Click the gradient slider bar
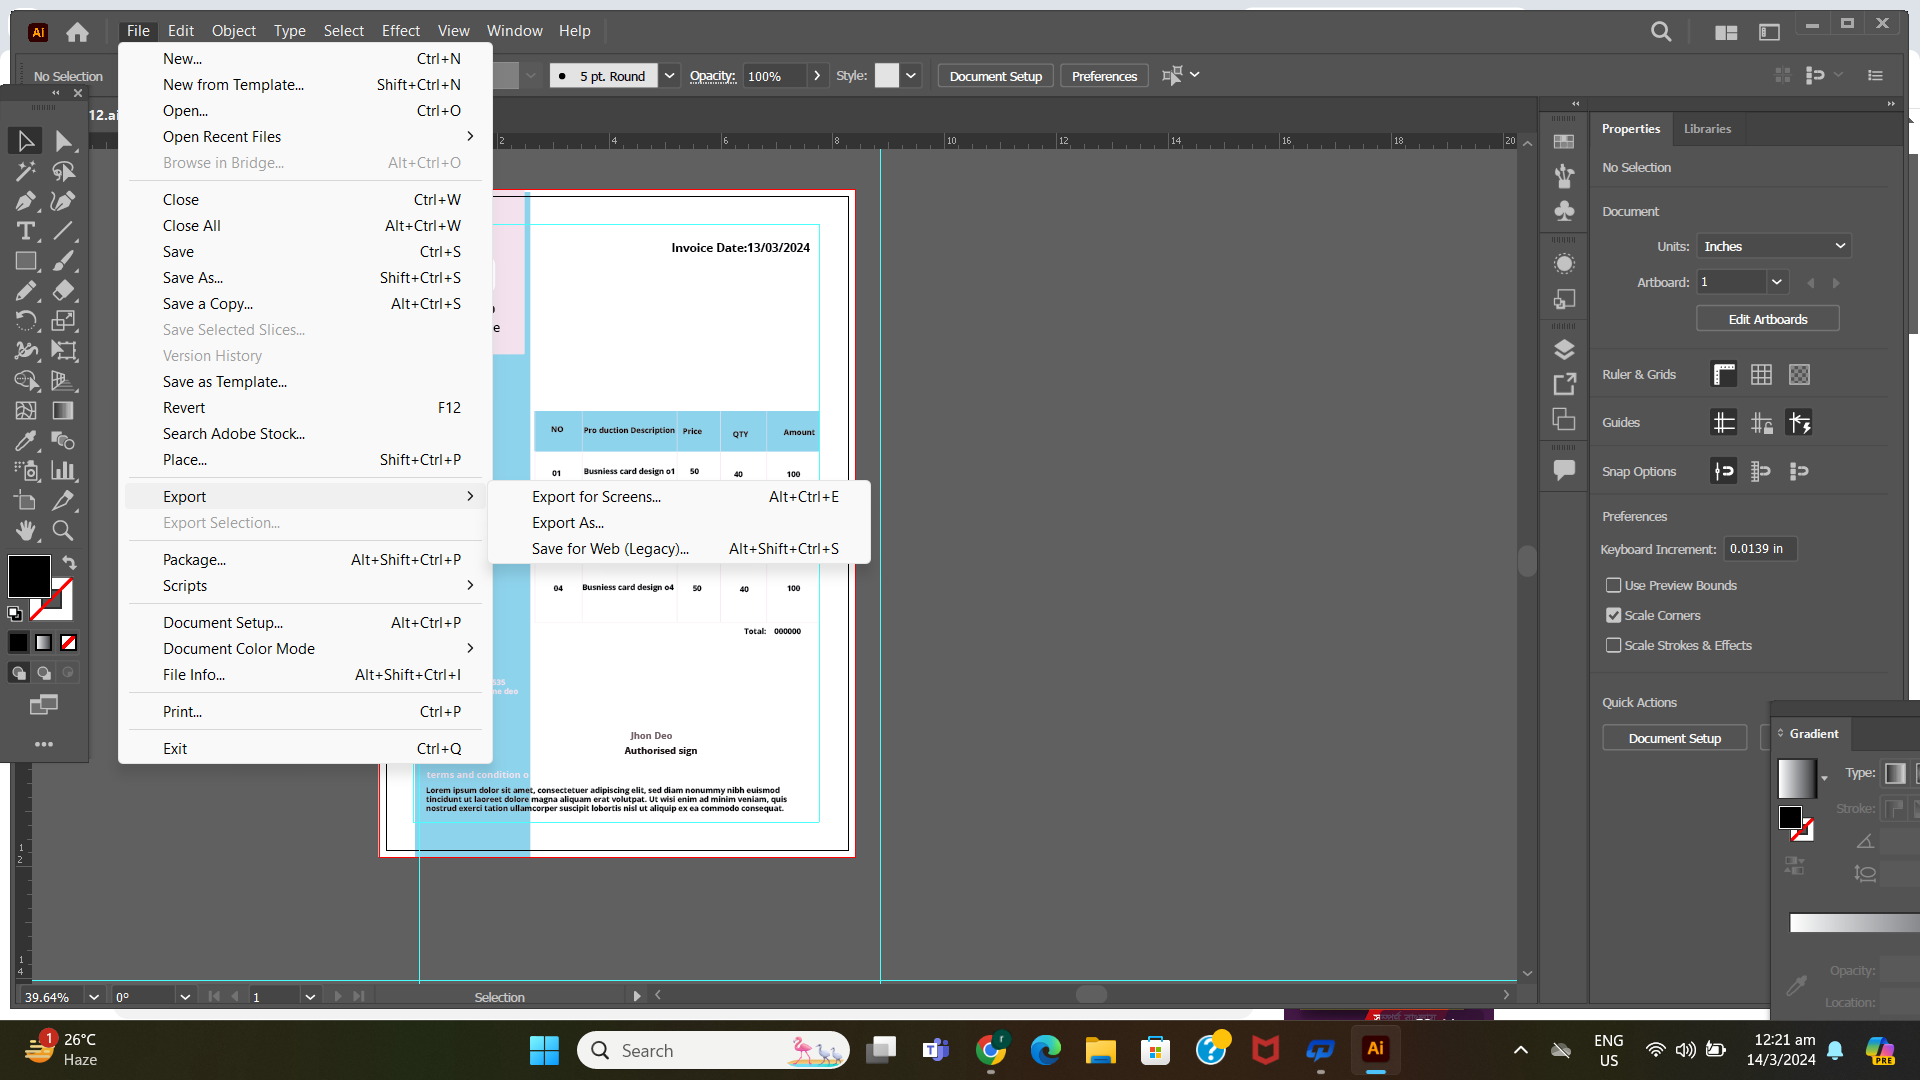The height and width of the screenshot is (1080, 1920). point(1854,923)
